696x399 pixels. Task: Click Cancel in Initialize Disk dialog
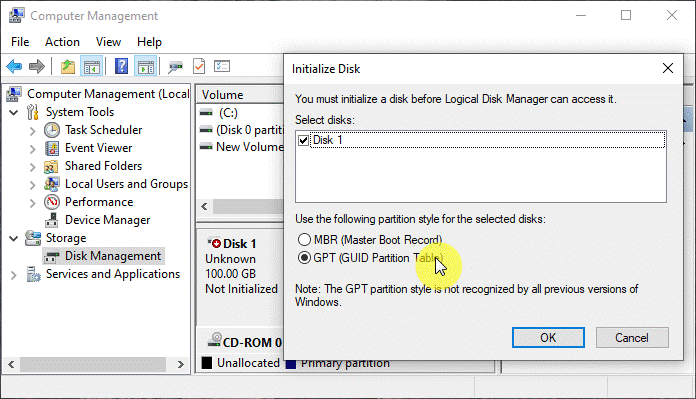pyautogui.click(x=632, y=338)
